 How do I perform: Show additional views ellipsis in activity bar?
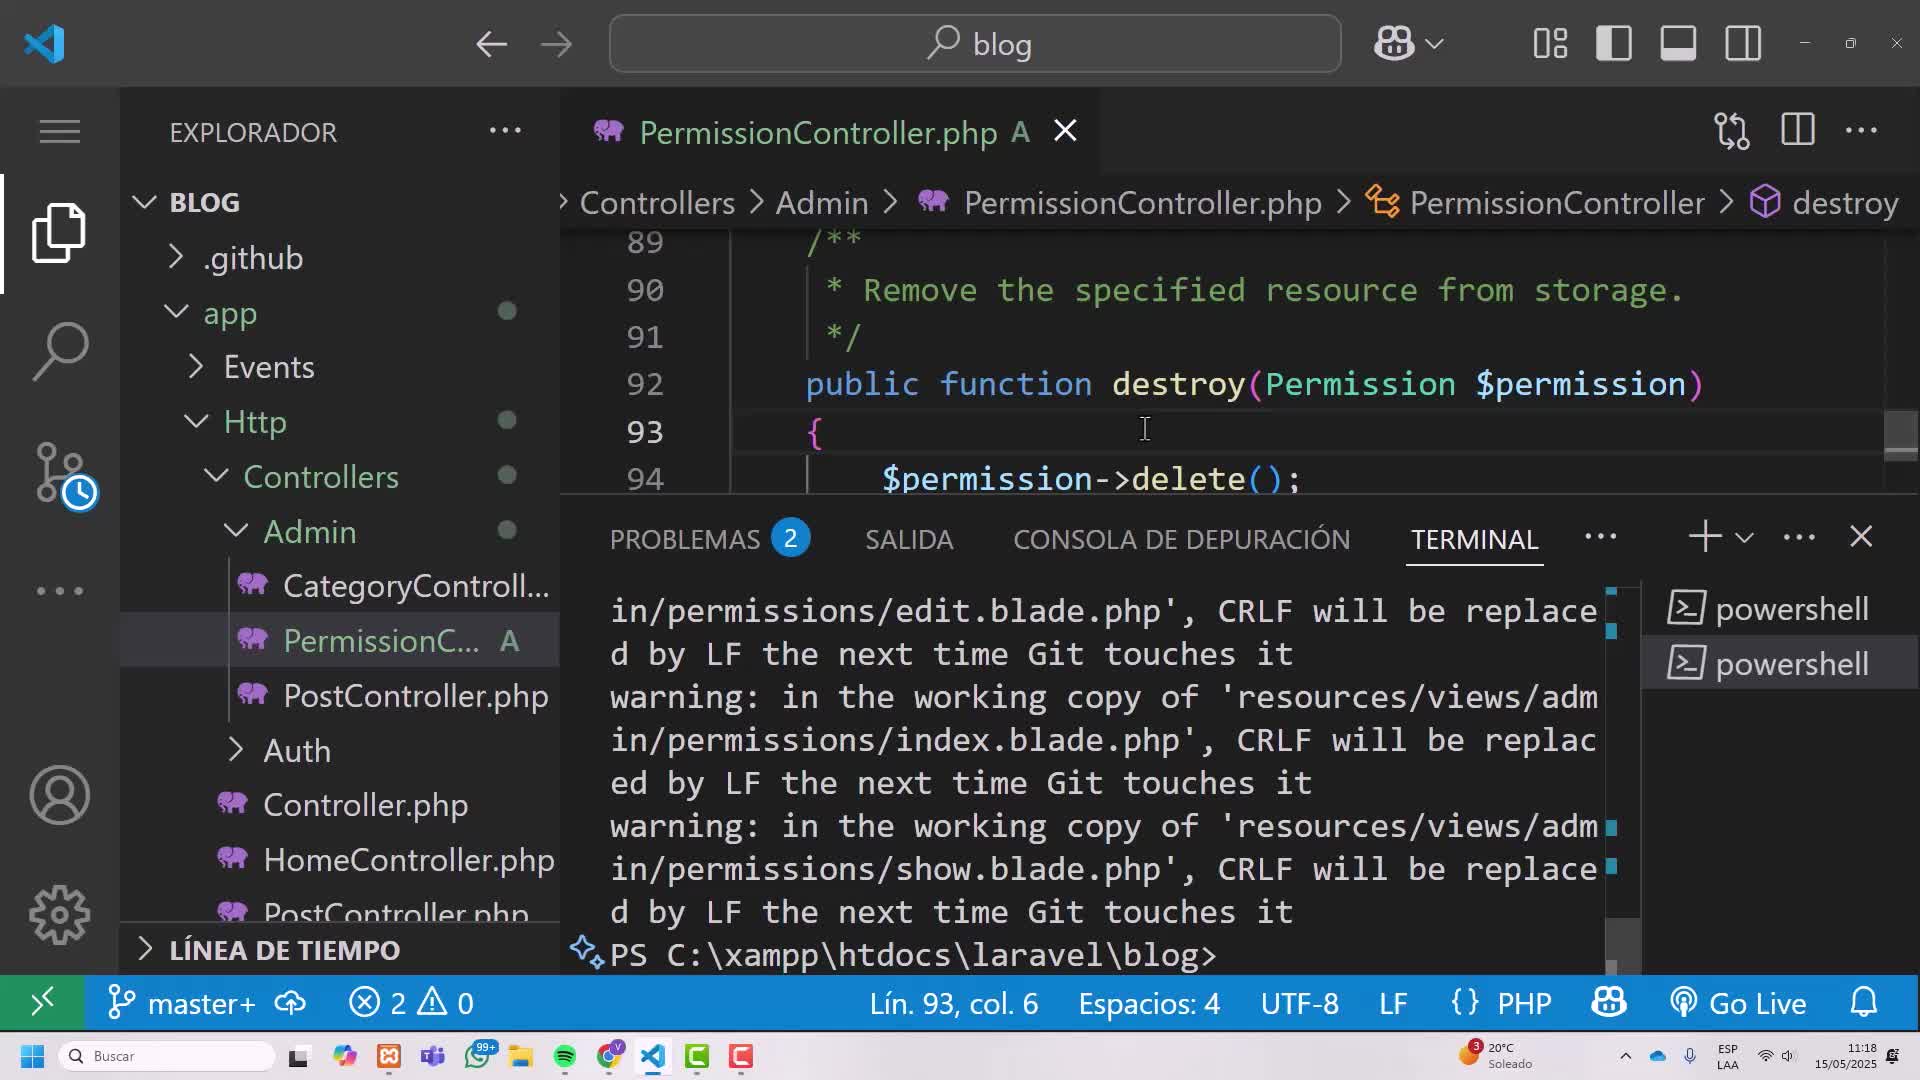tap(60, 591)
